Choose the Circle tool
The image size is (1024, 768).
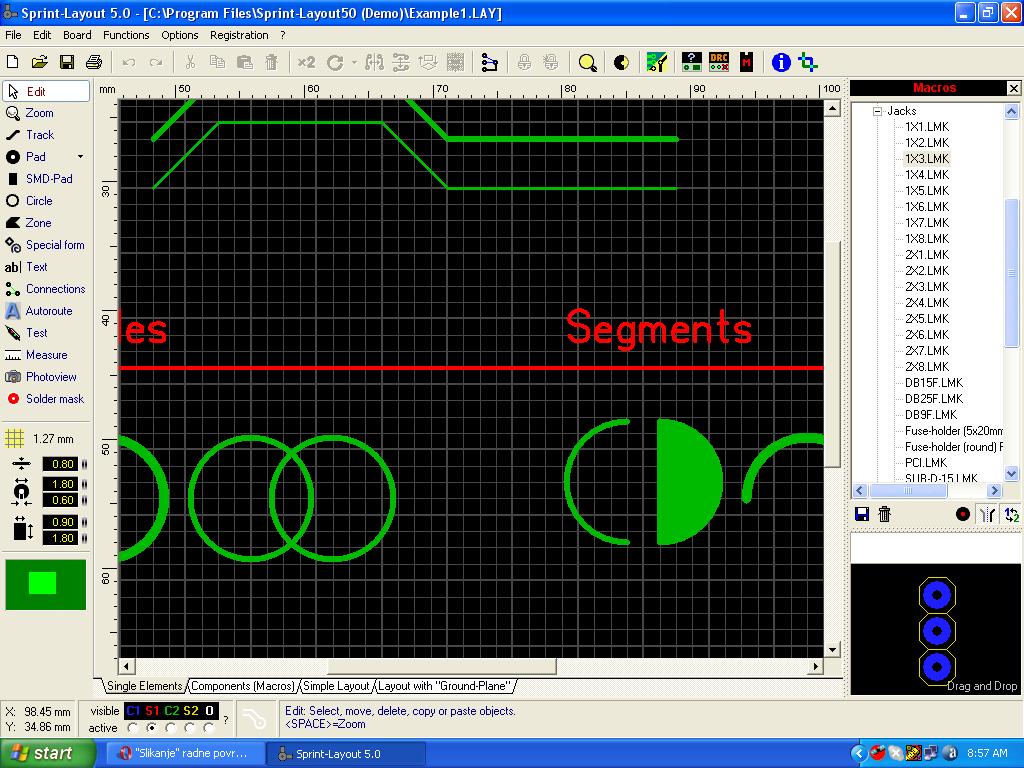coord(39,201)
